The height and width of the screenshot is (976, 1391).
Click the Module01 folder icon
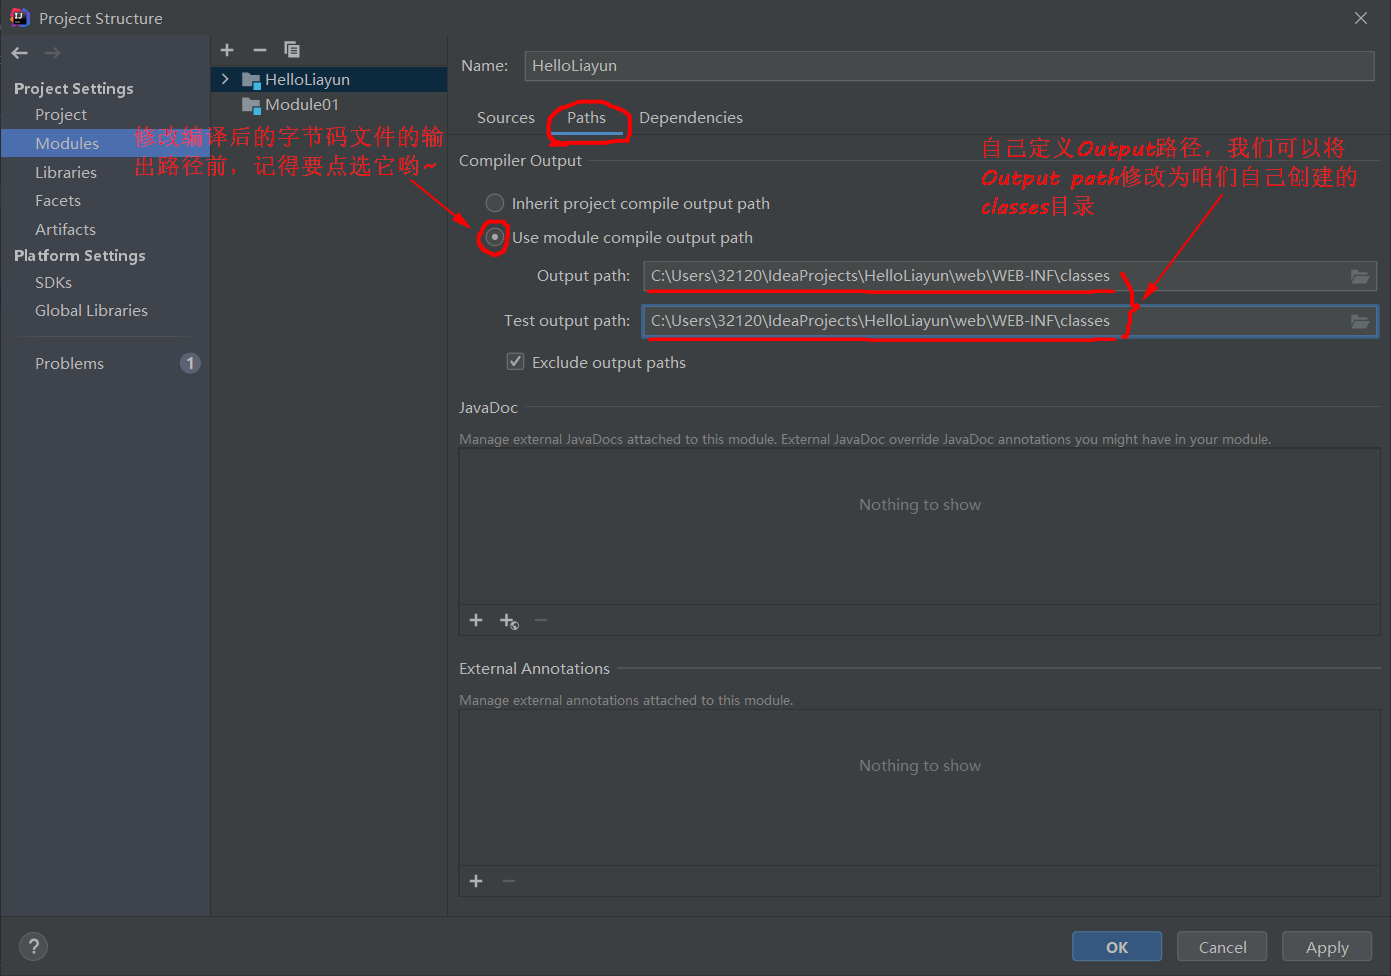[x=251, y=105]
